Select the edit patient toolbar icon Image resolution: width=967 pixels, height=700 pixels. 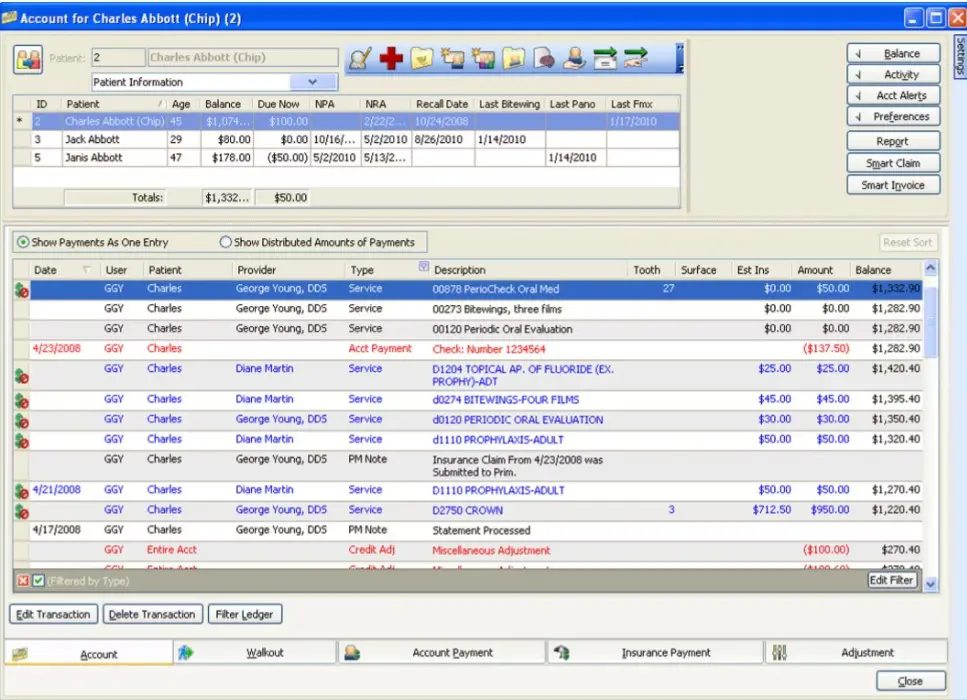click(x=362, y=58)
